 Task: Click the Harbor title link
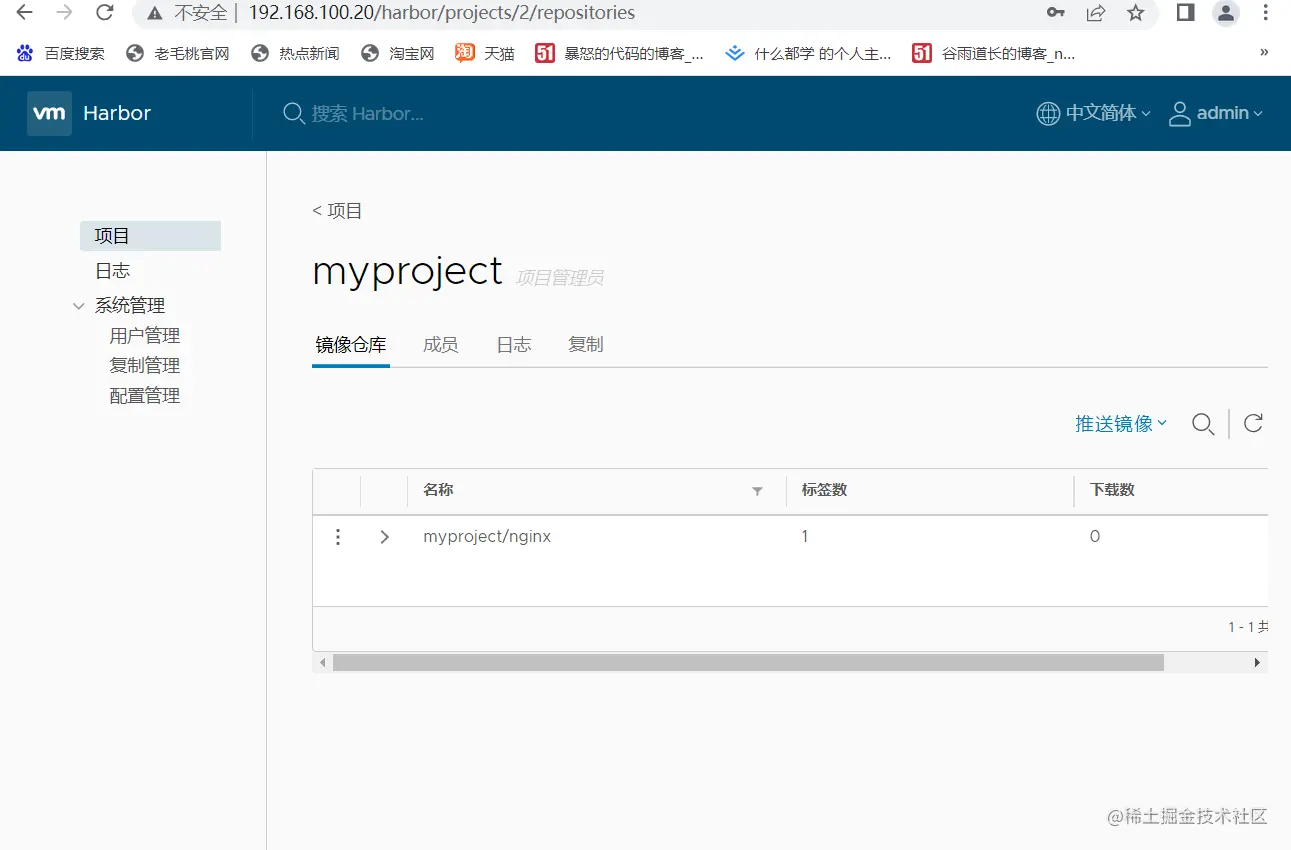pyautogui.click(x=117, y=113)
